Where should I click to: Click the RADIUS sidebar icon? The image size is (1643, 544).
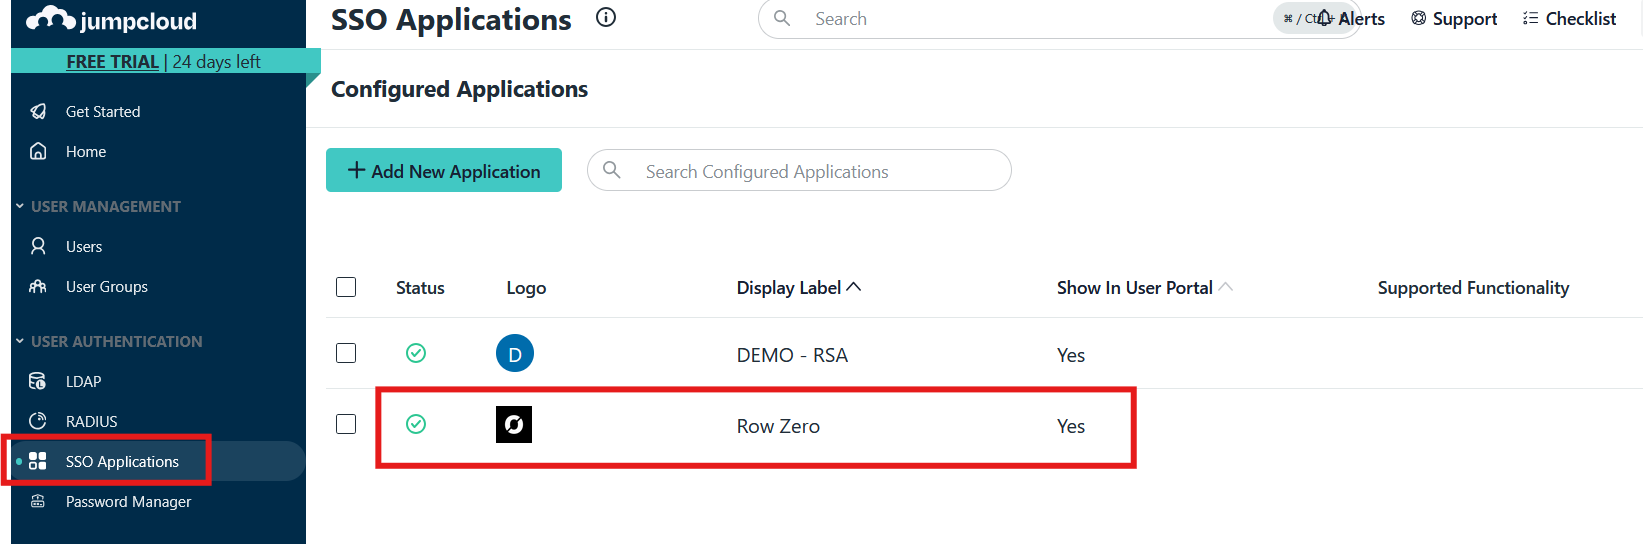[x=38, y=421]
